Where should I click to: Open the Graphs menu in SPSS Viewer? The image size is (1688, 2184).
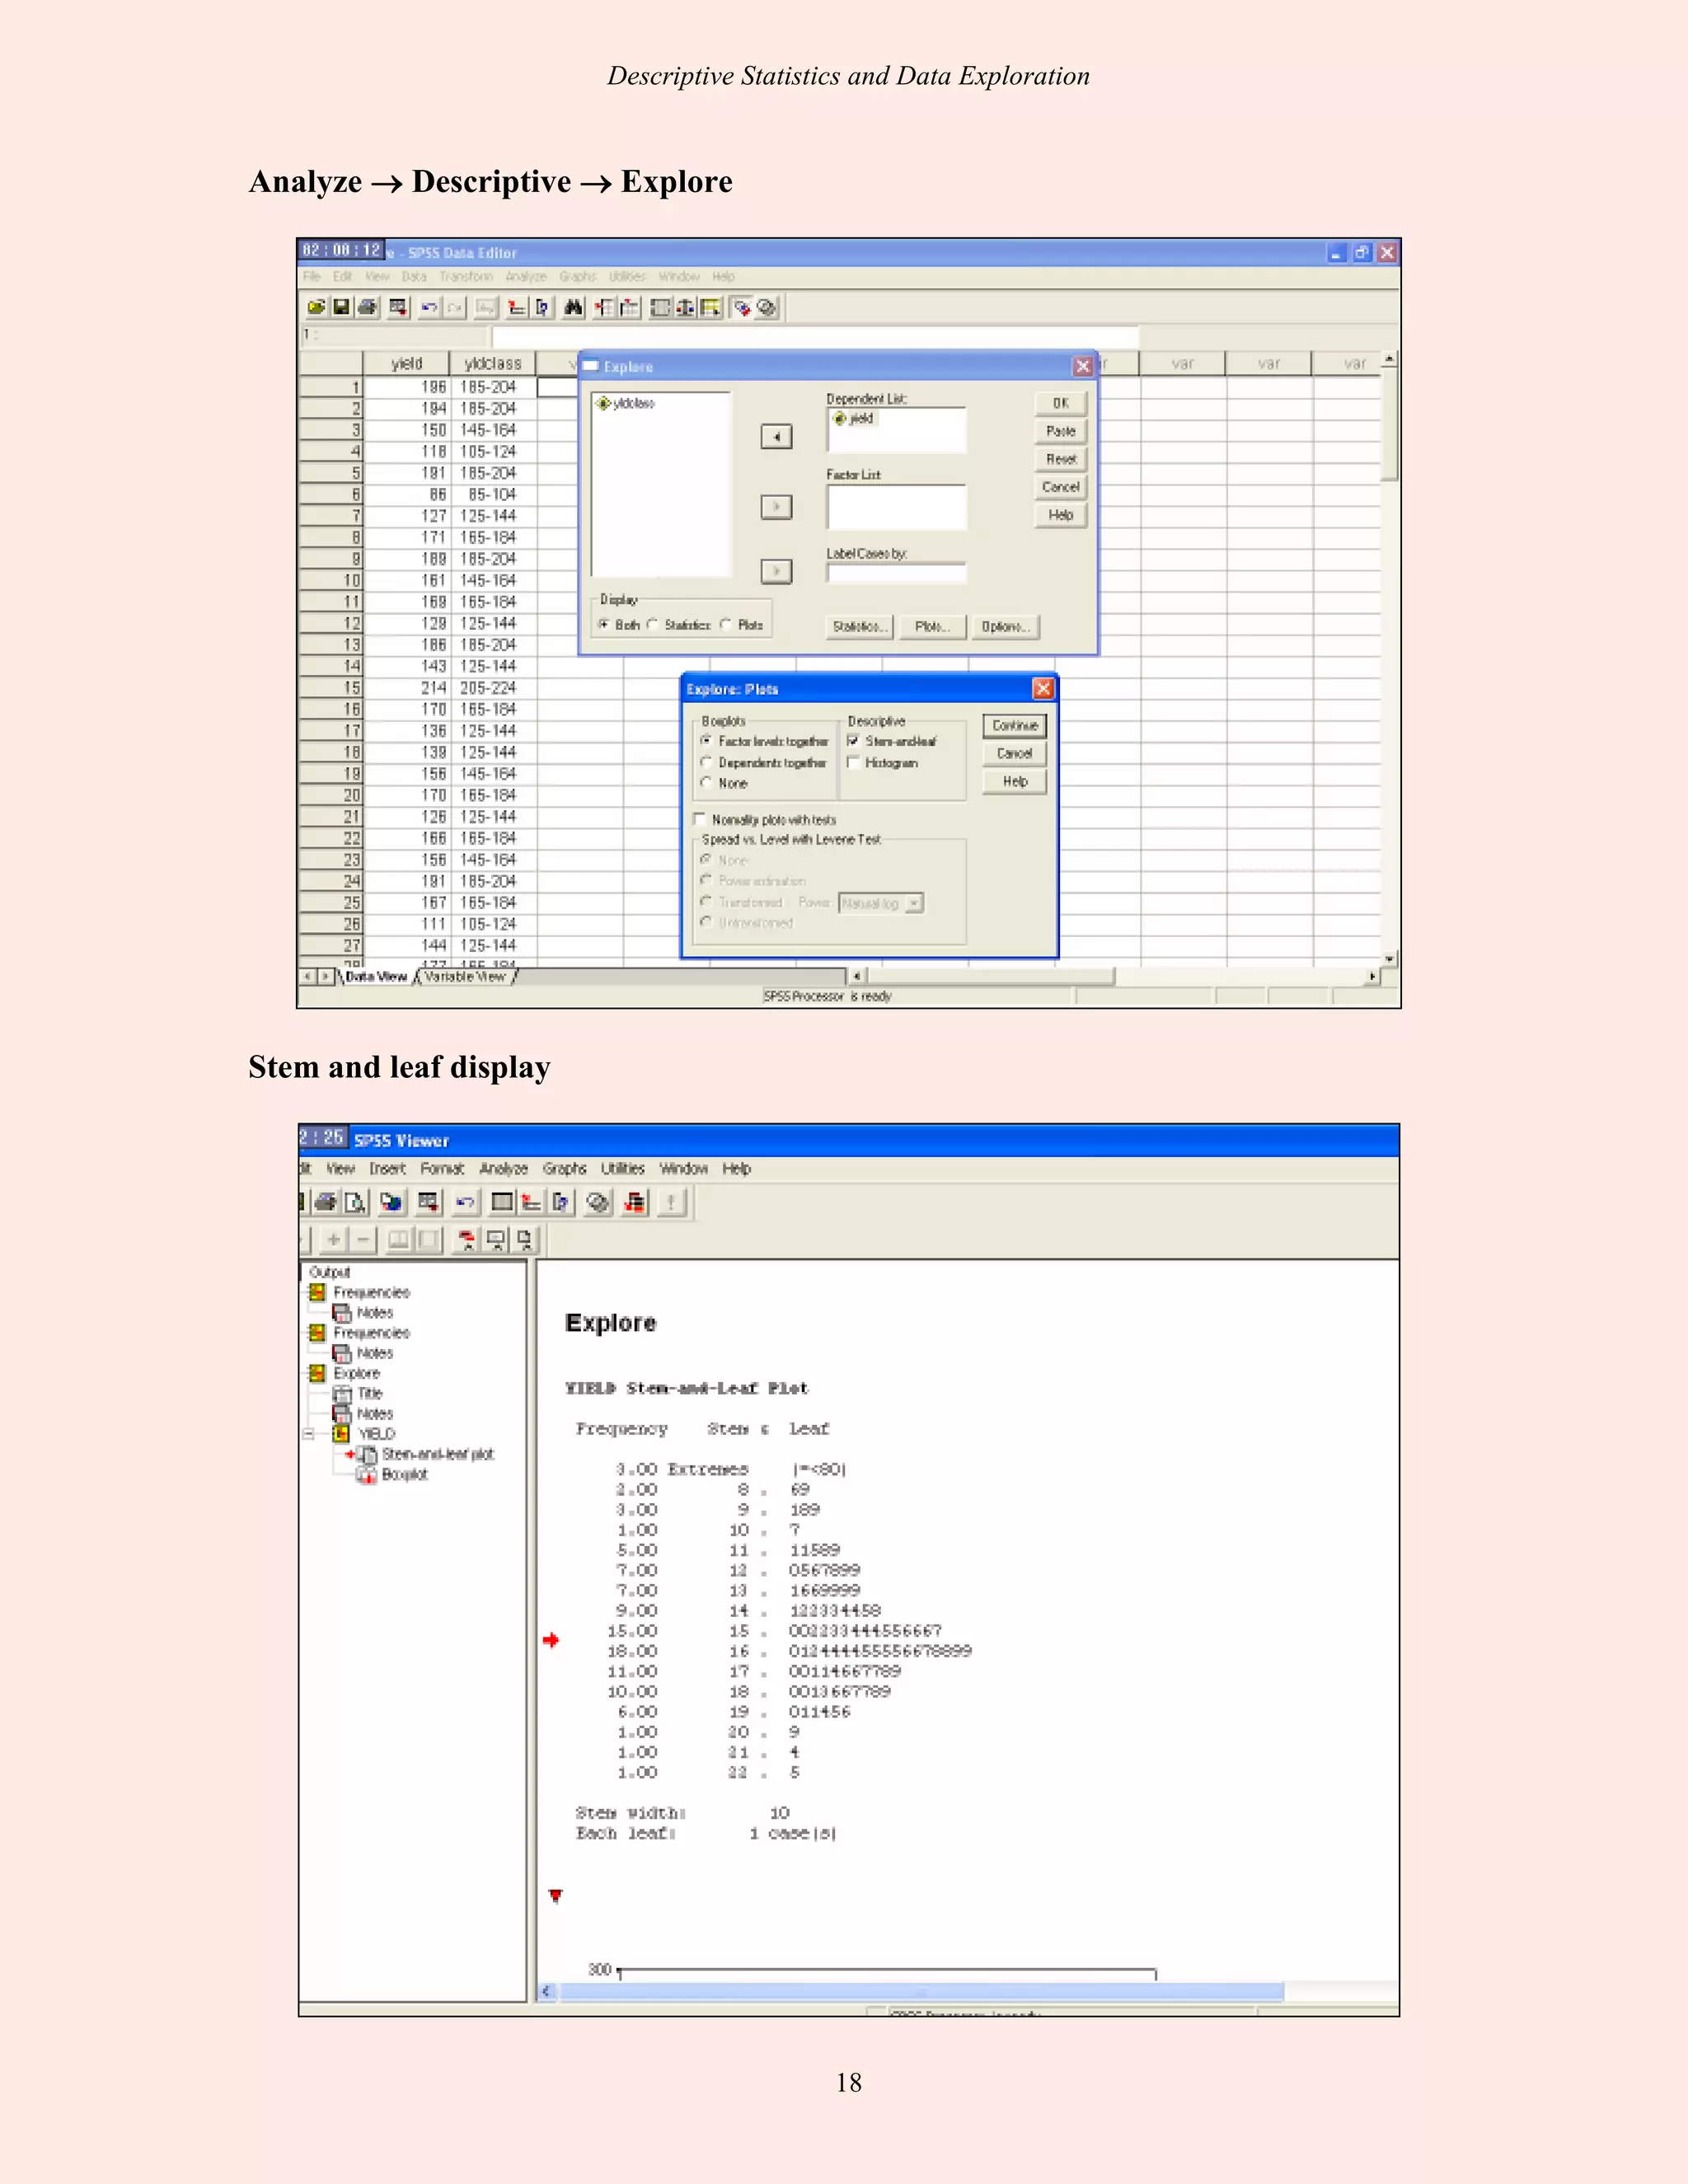564,1168
